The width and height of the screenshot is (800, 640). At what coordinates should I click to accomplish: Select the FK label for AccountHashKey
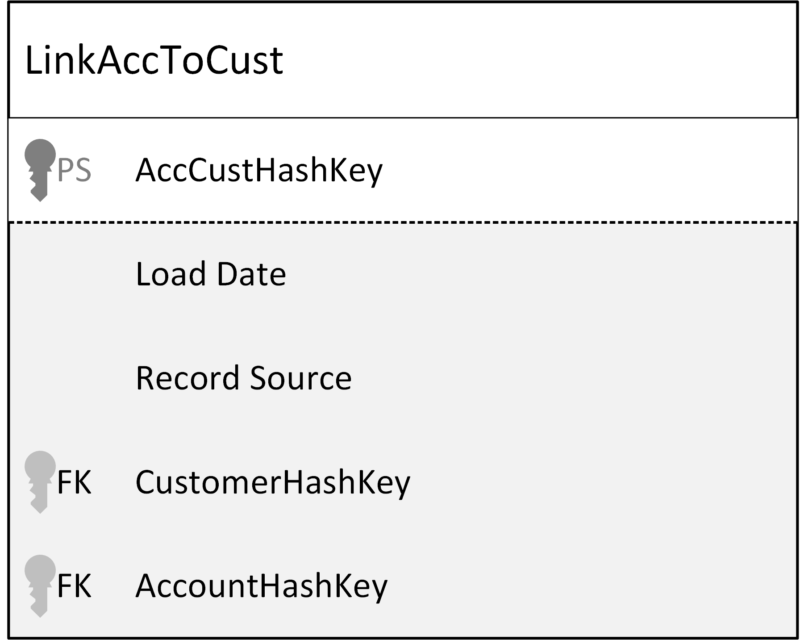click(x=74, y=586)
